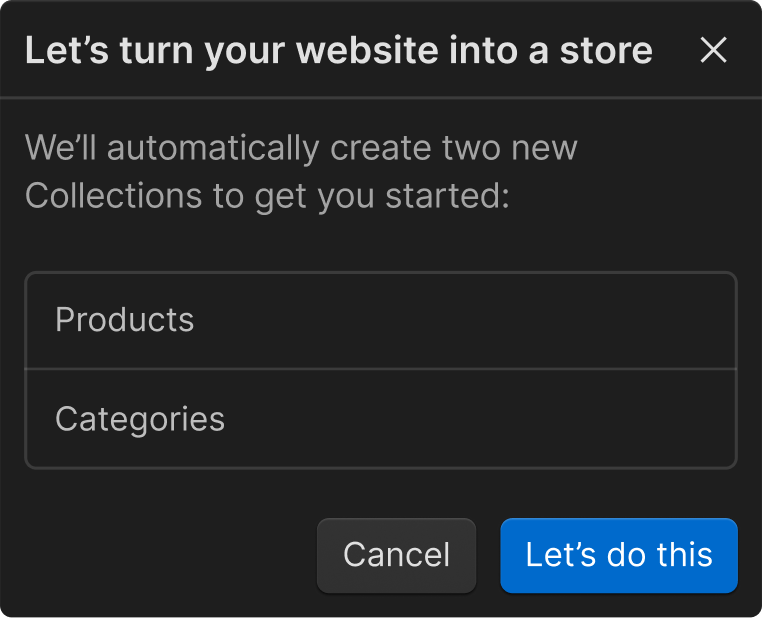Click the dialog title text

click(x=338, y=50)
